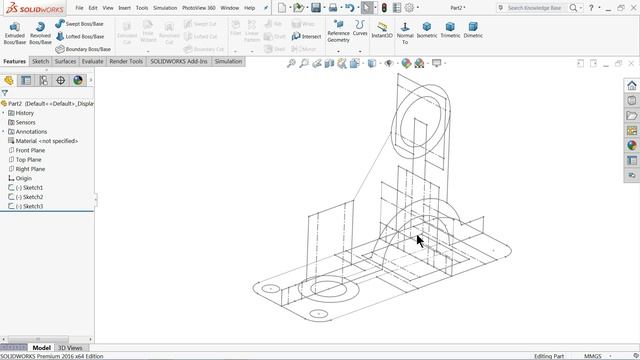Open the Options gear icon

coord(409,8)
